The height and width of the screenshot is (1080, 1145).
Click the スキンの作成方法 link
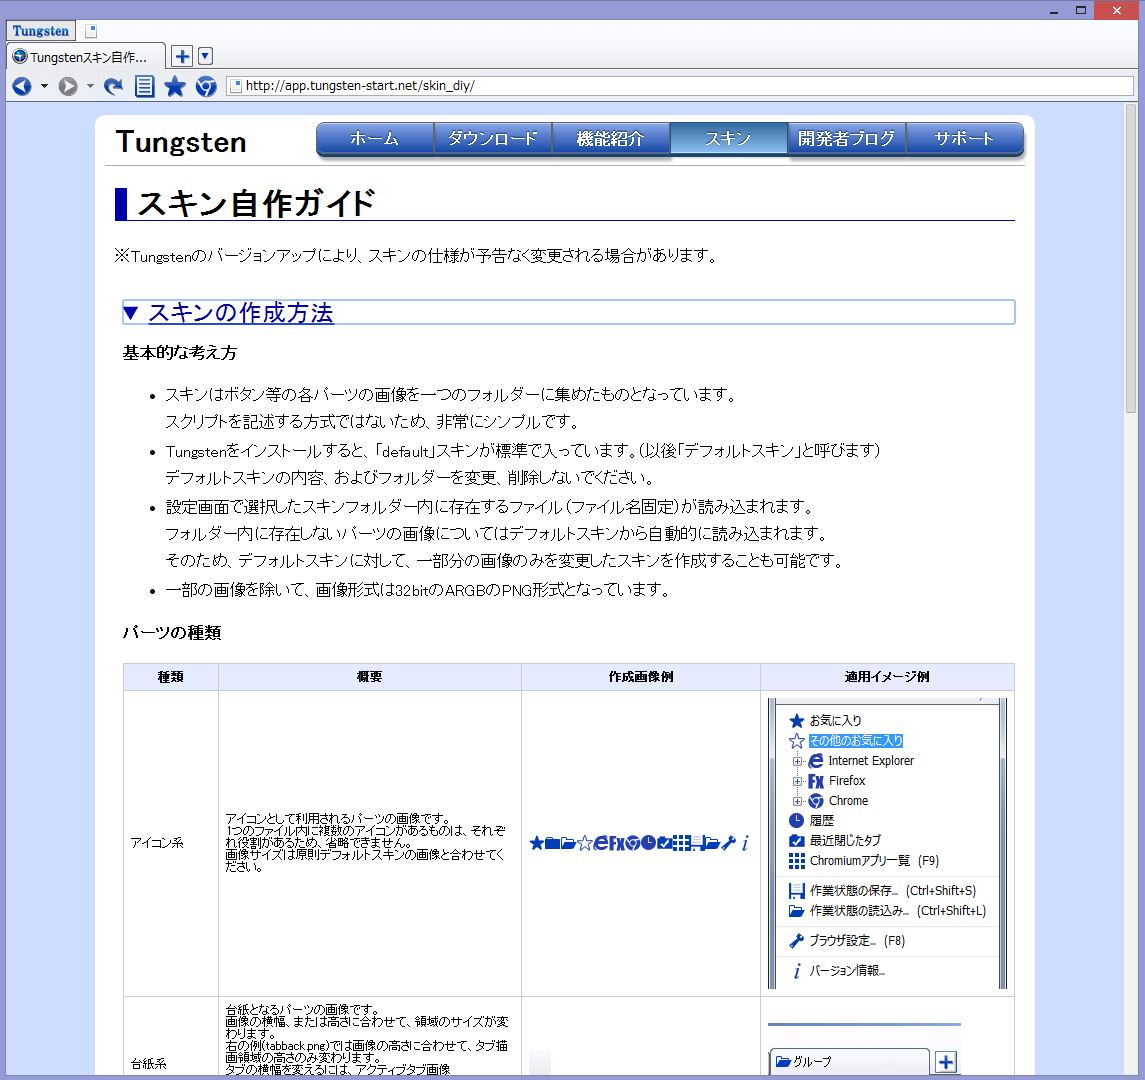coord(240,313)
